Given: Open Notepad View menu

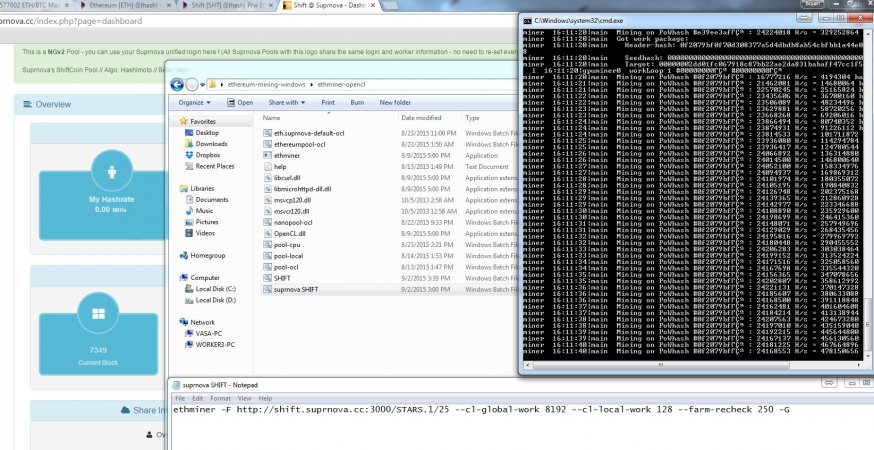Looking at the screenshot, I should click(245, 399).
